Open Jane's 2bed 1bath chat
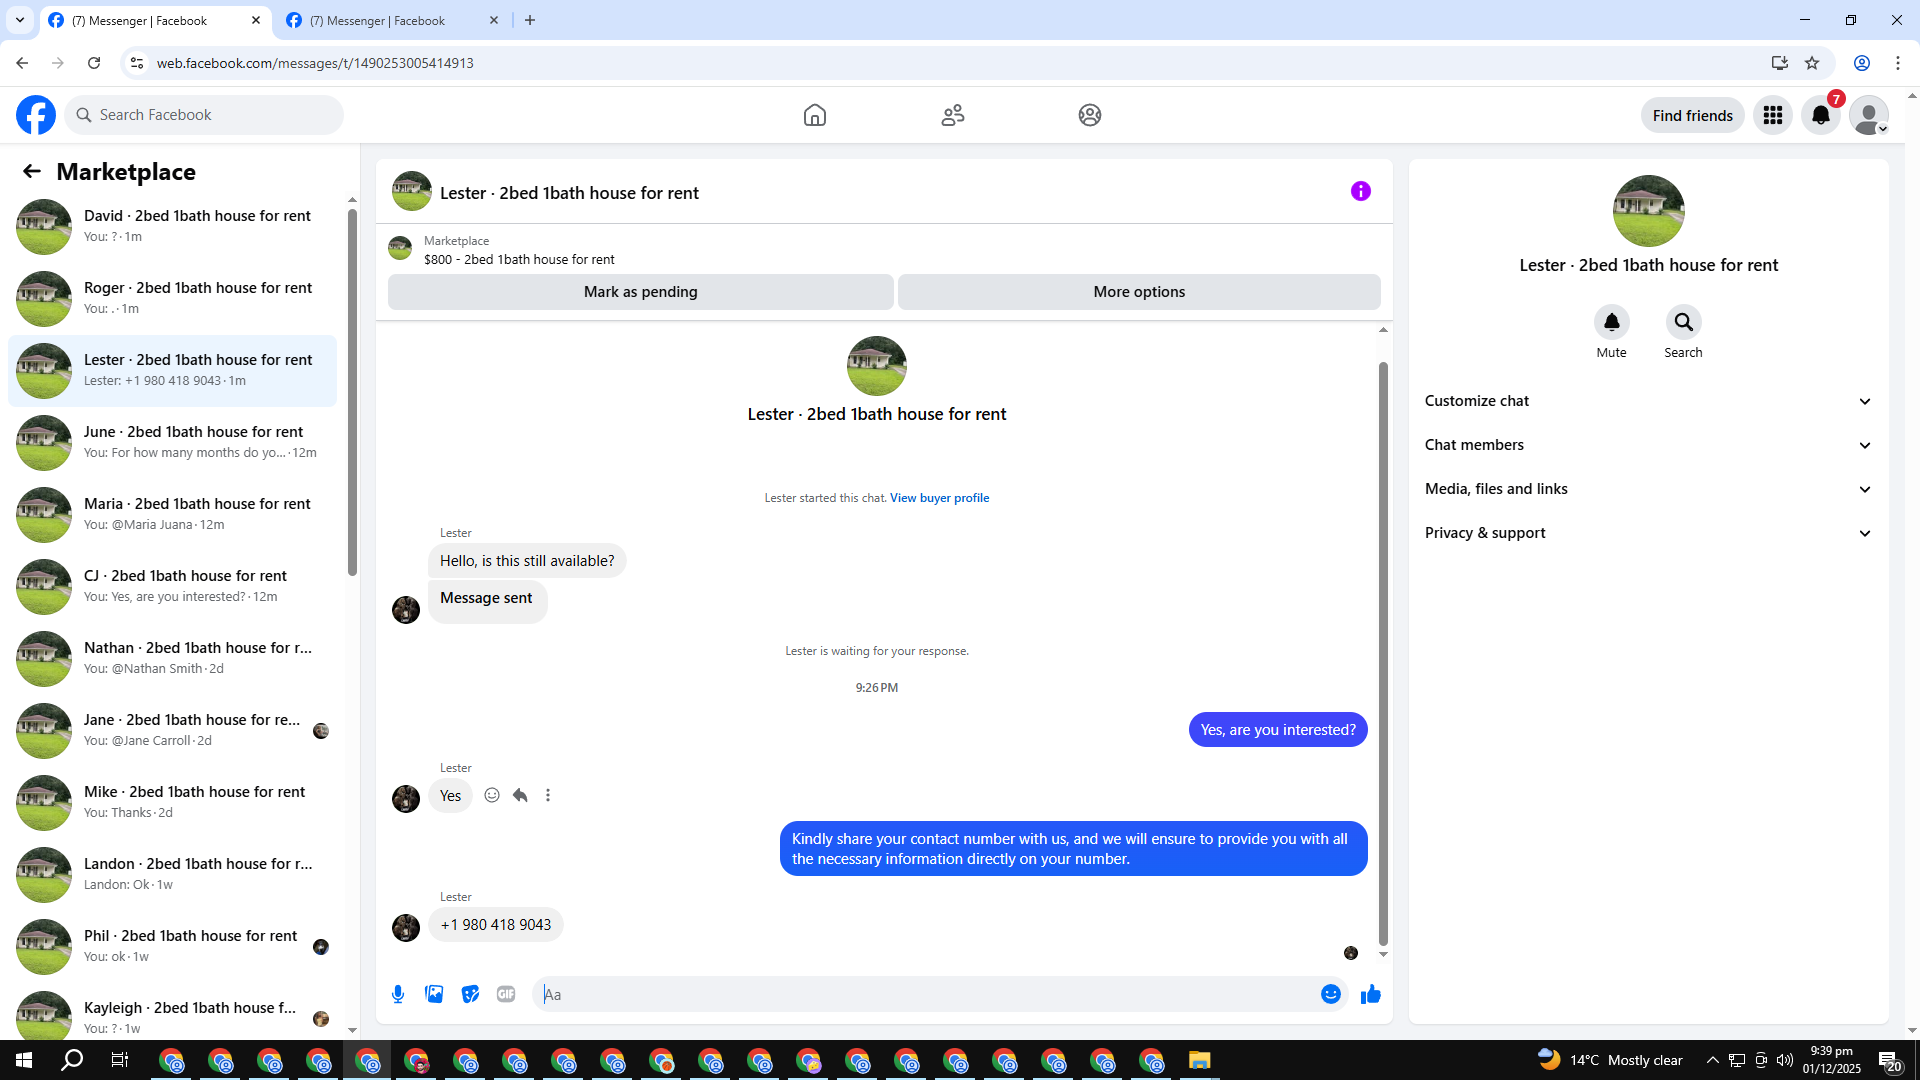Image resolution: width=1920 pixels, height=1080 pixels. [x=172, y=730]
